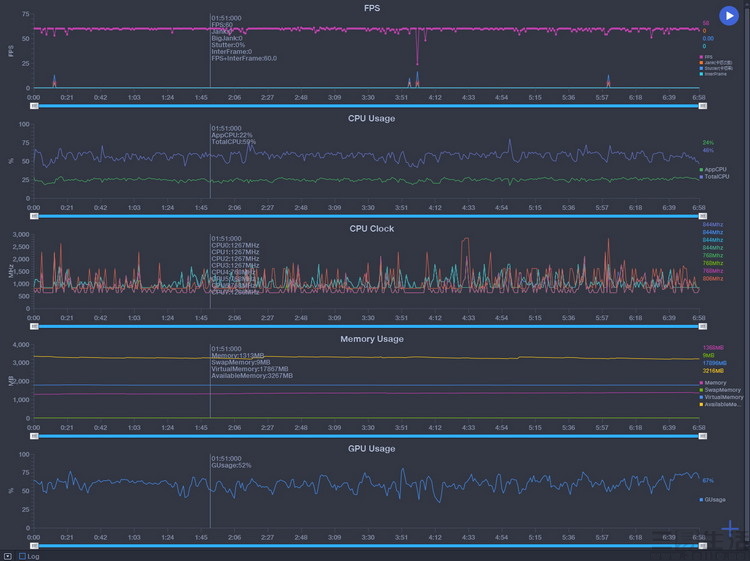Click the plus icon near GPU chart
The width and height of the screenshot is (750, 561).
(x=730, y=528)
